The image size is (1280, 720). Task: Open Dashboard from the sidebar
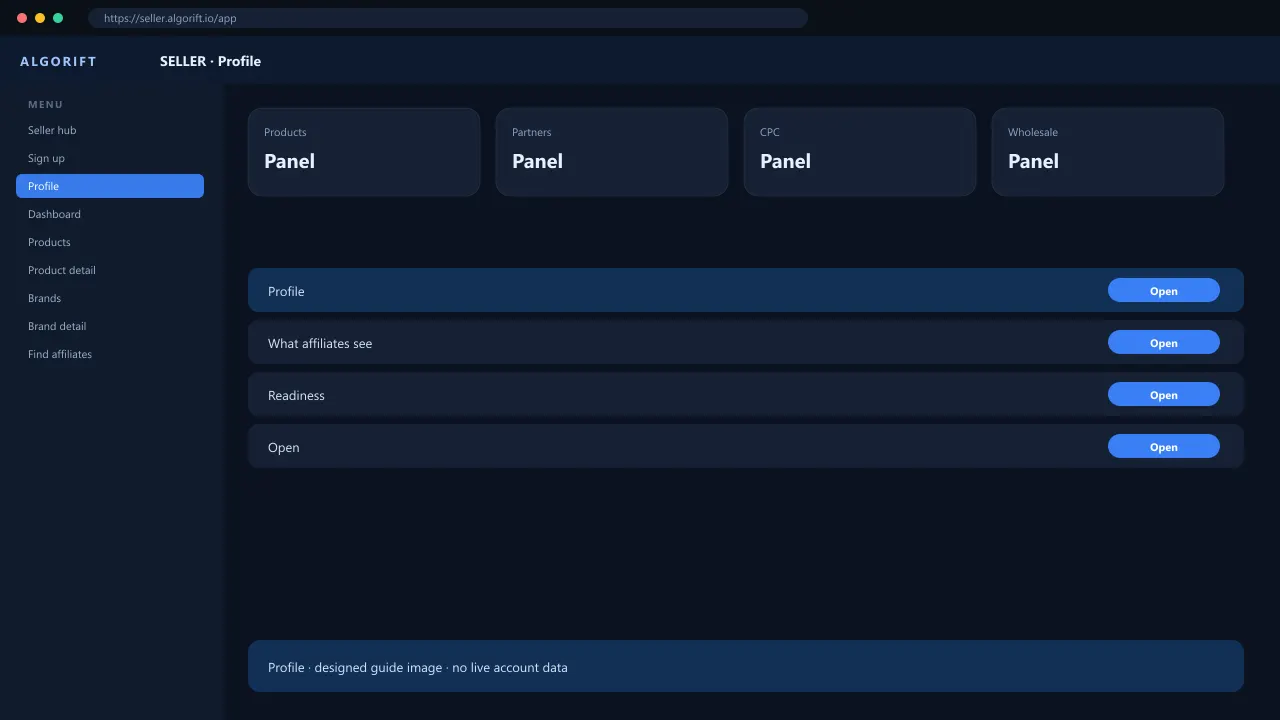coord(110,214)
